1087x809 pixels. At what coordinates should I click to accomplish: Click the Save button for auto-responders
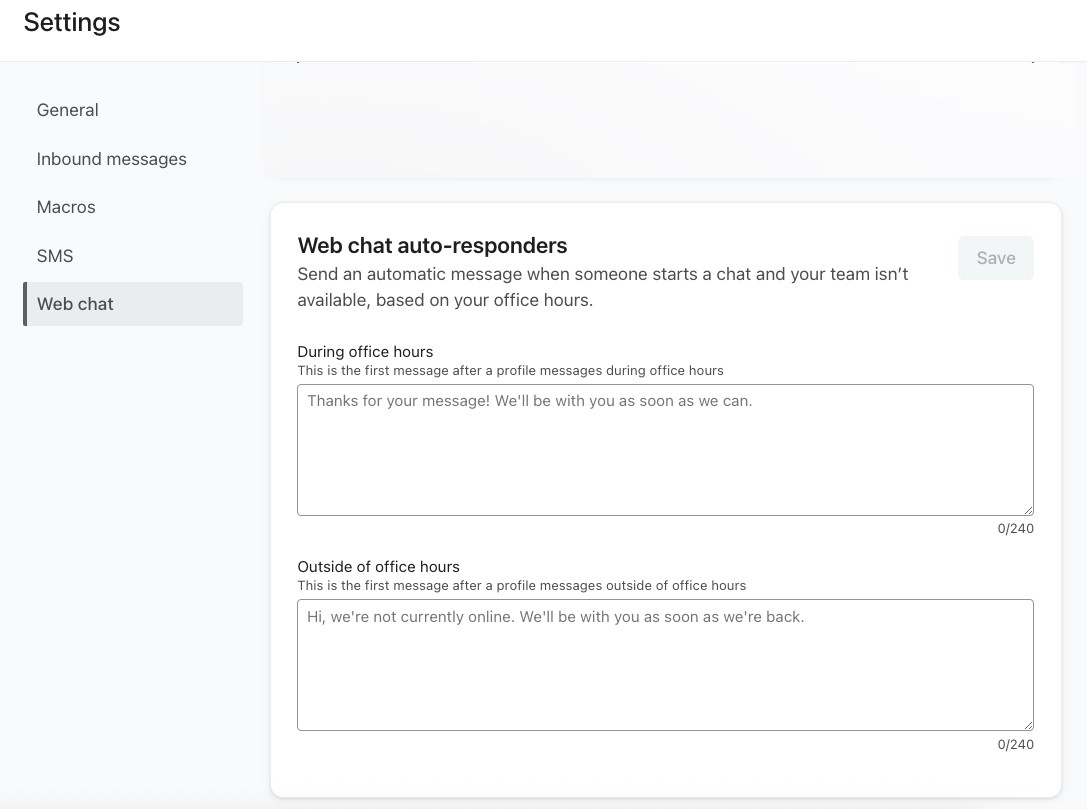(995, 258)
